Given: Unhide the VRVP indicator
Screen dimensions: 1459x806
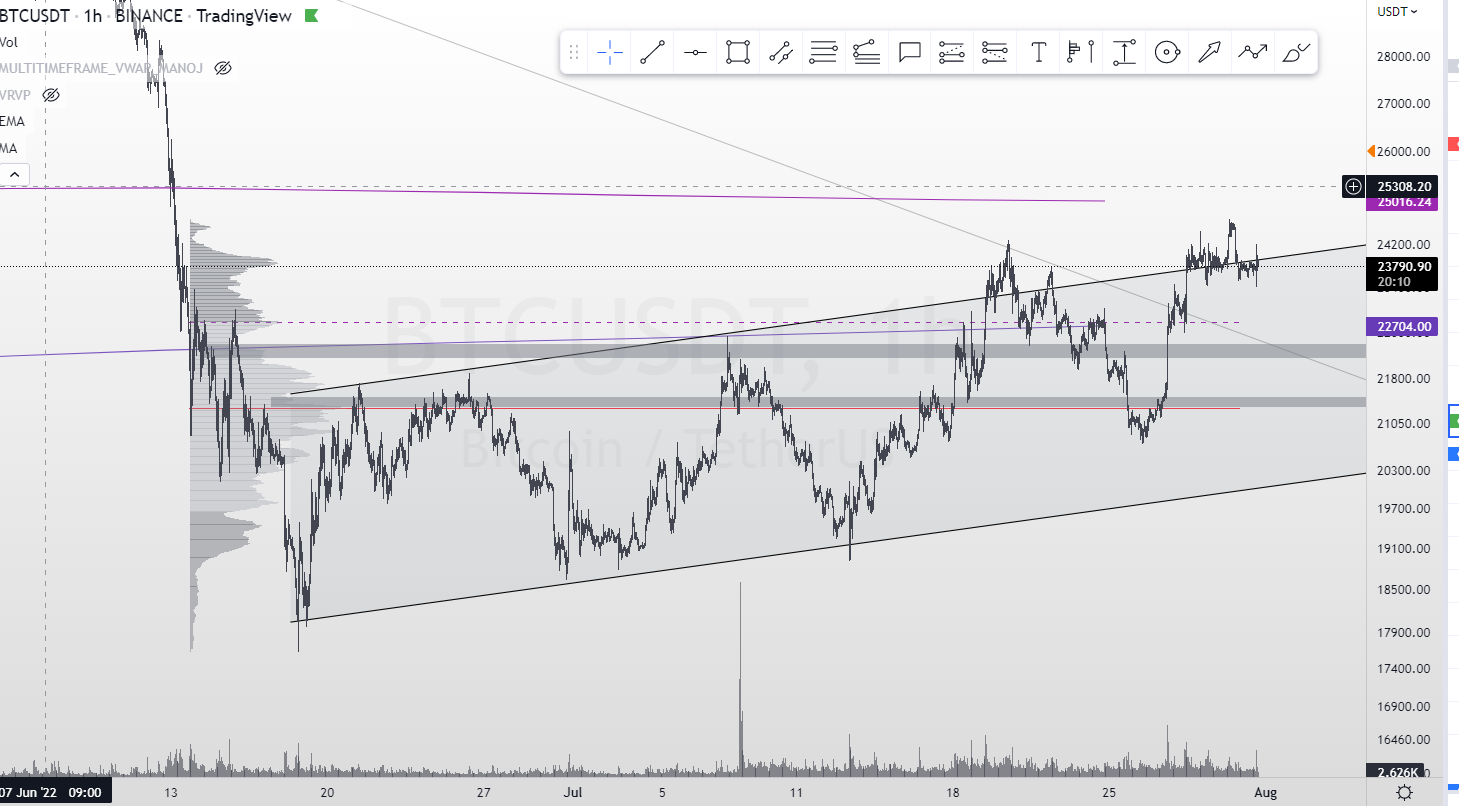Looking at the screenshot, I should [51, 95].
